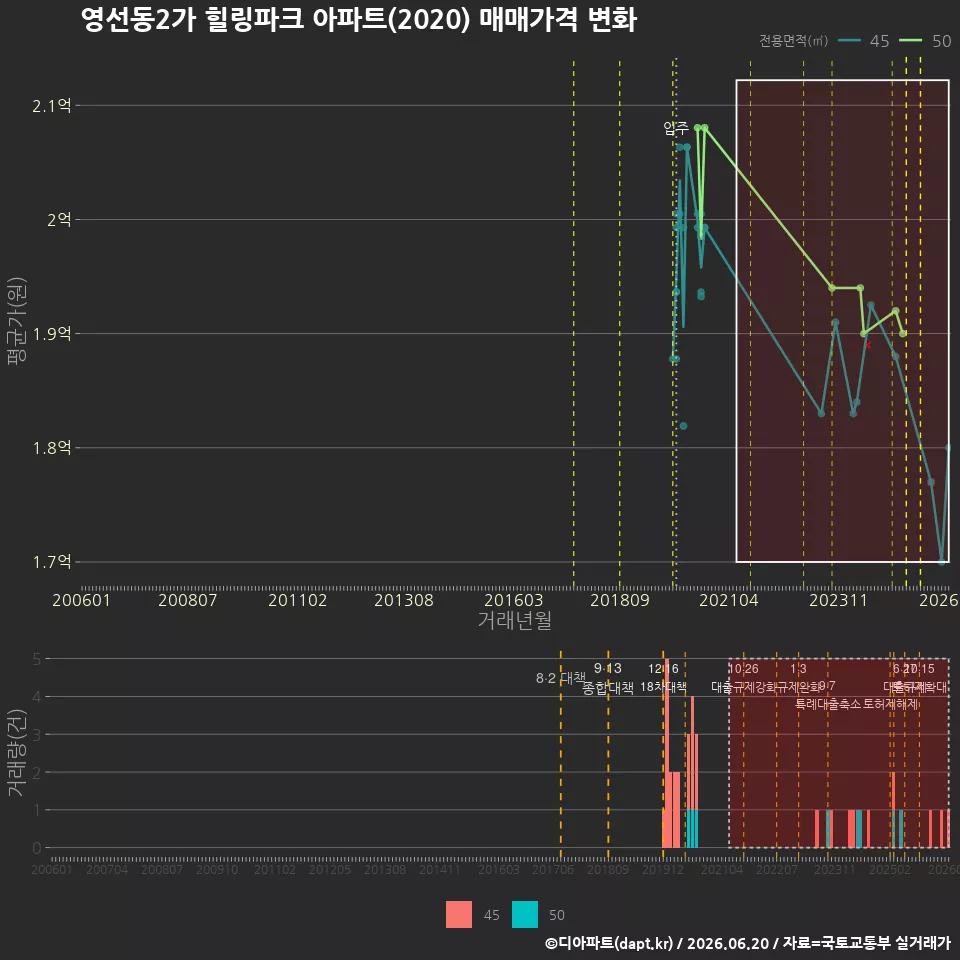Select the 2억 price axis label

tap(59, 220)
